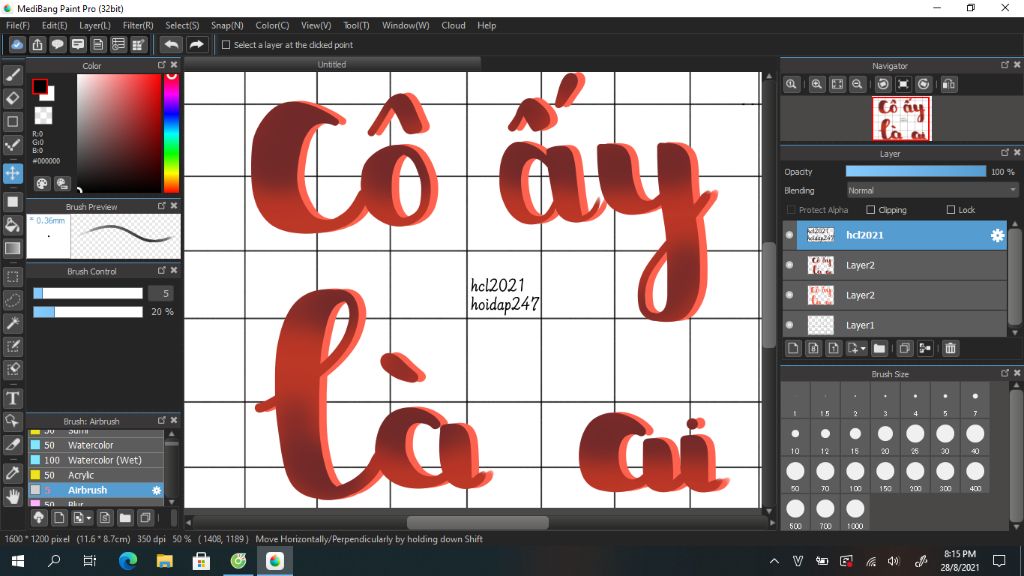Undock the Brush Preview panel
The height and width of the screenshot is (576, 1024).
pyautogui.click(x=161, y=206)
